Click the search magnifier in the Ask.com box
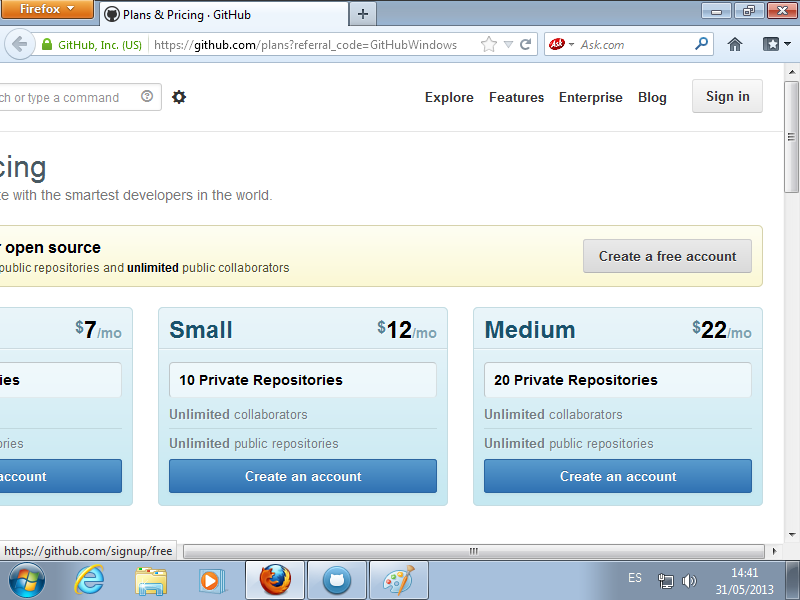 702,44
